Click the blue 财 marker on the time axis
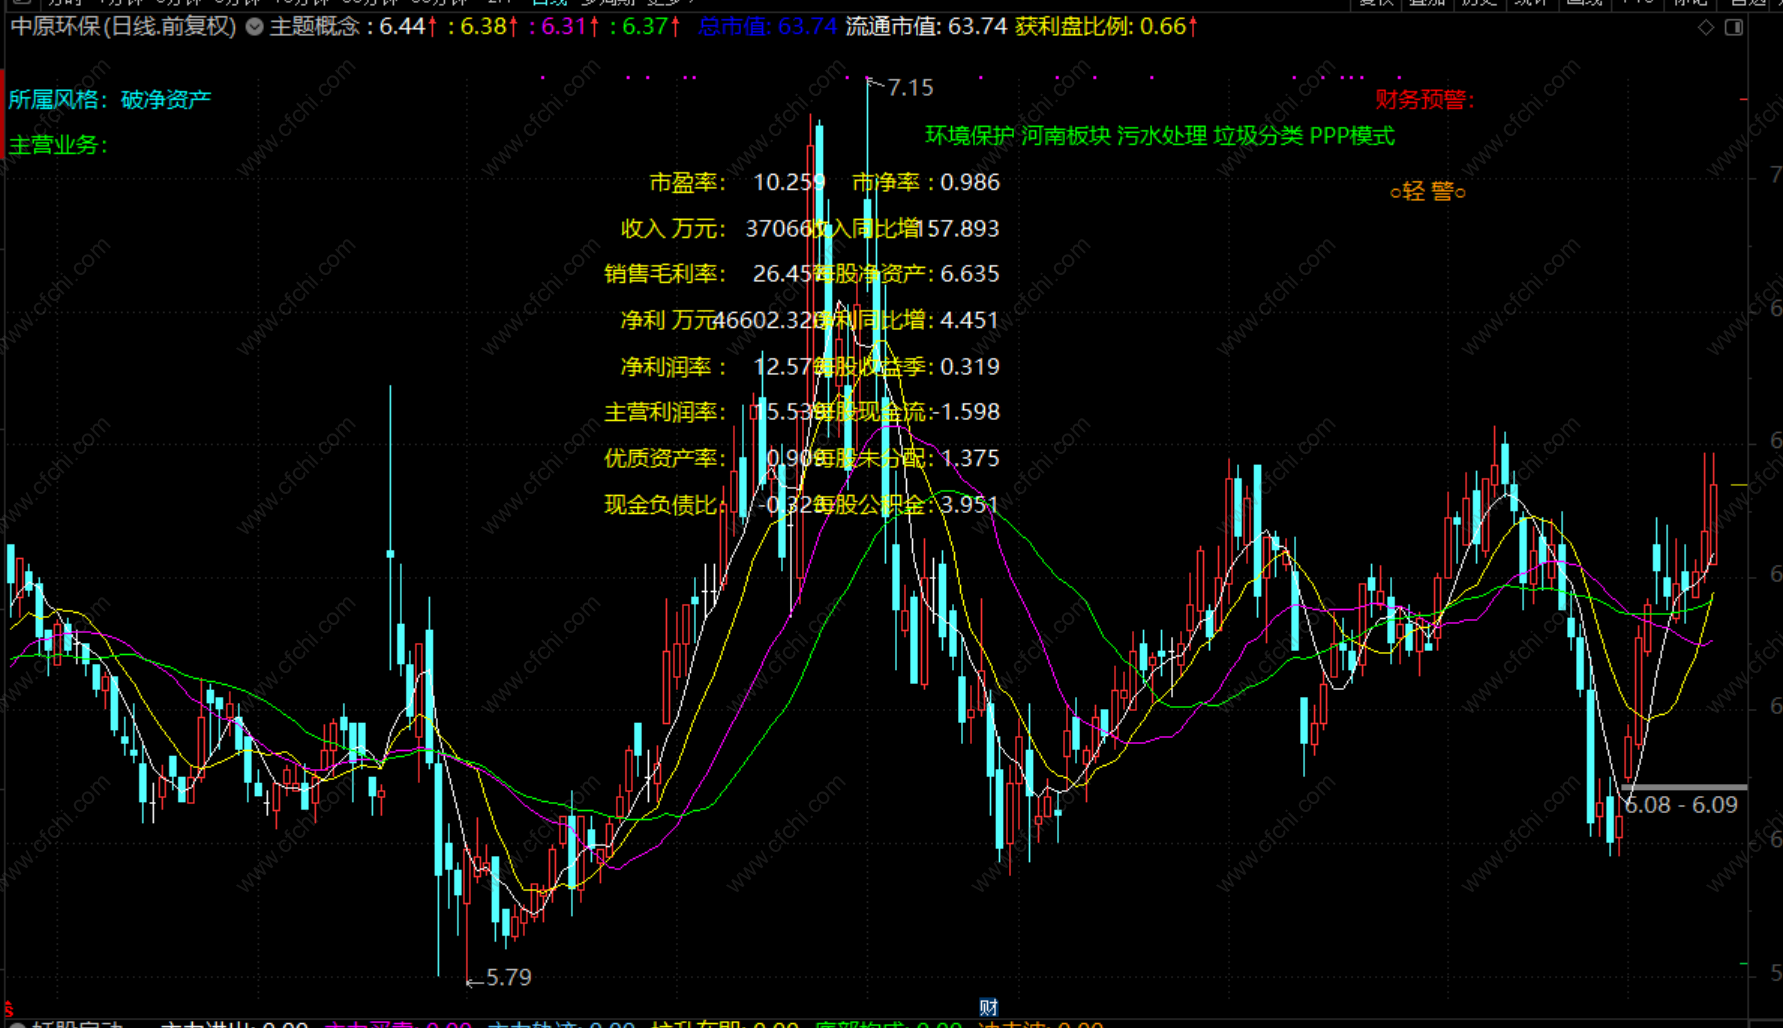 pos(988,1007)
